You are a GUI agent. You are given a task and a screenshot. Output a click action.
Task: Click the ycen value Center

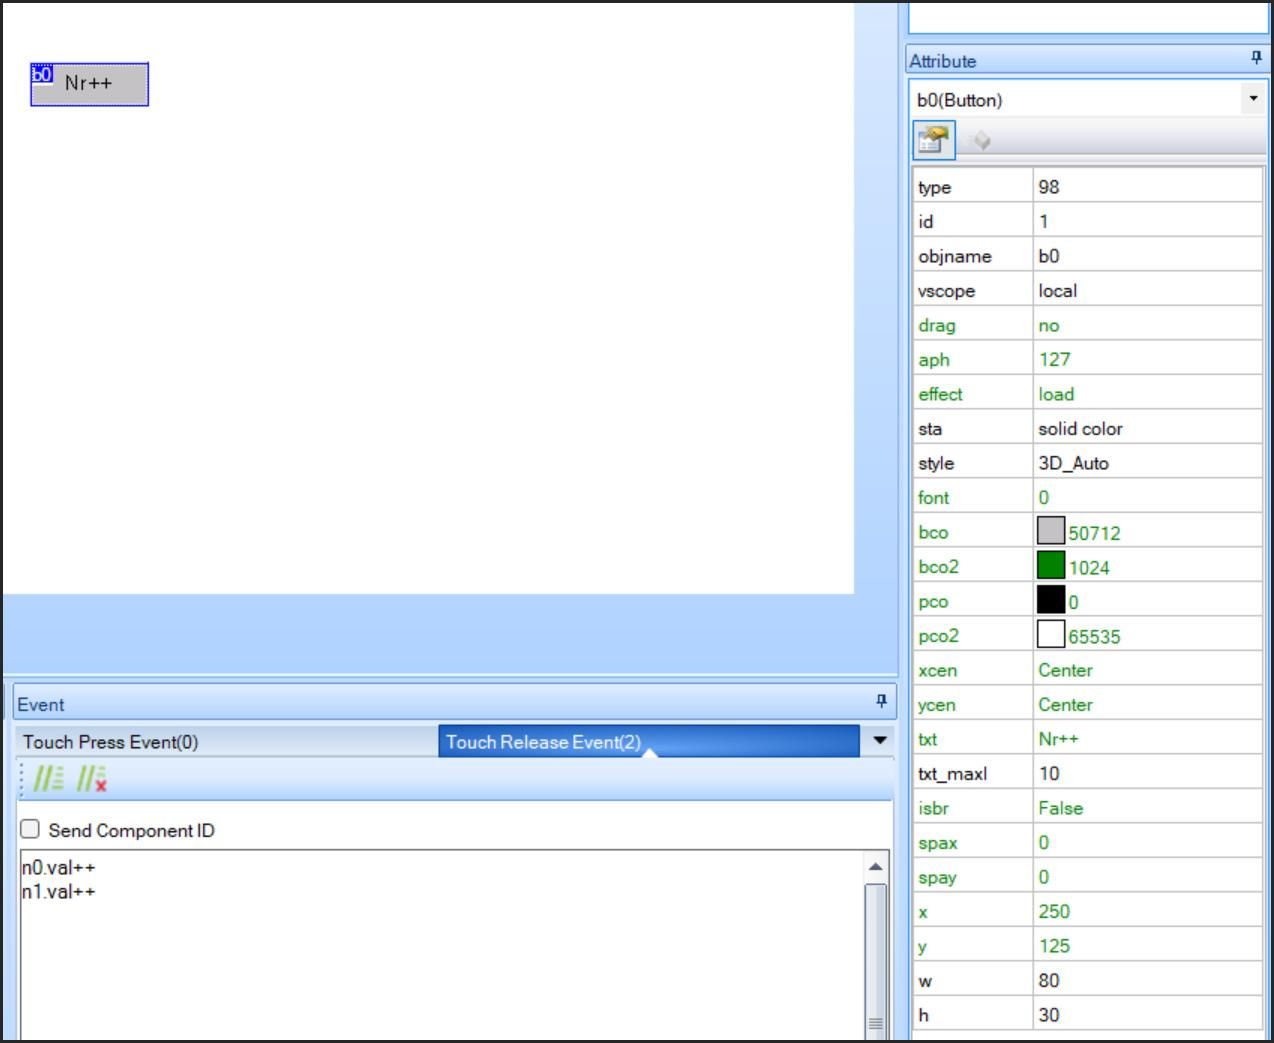tap(1147, 704)
